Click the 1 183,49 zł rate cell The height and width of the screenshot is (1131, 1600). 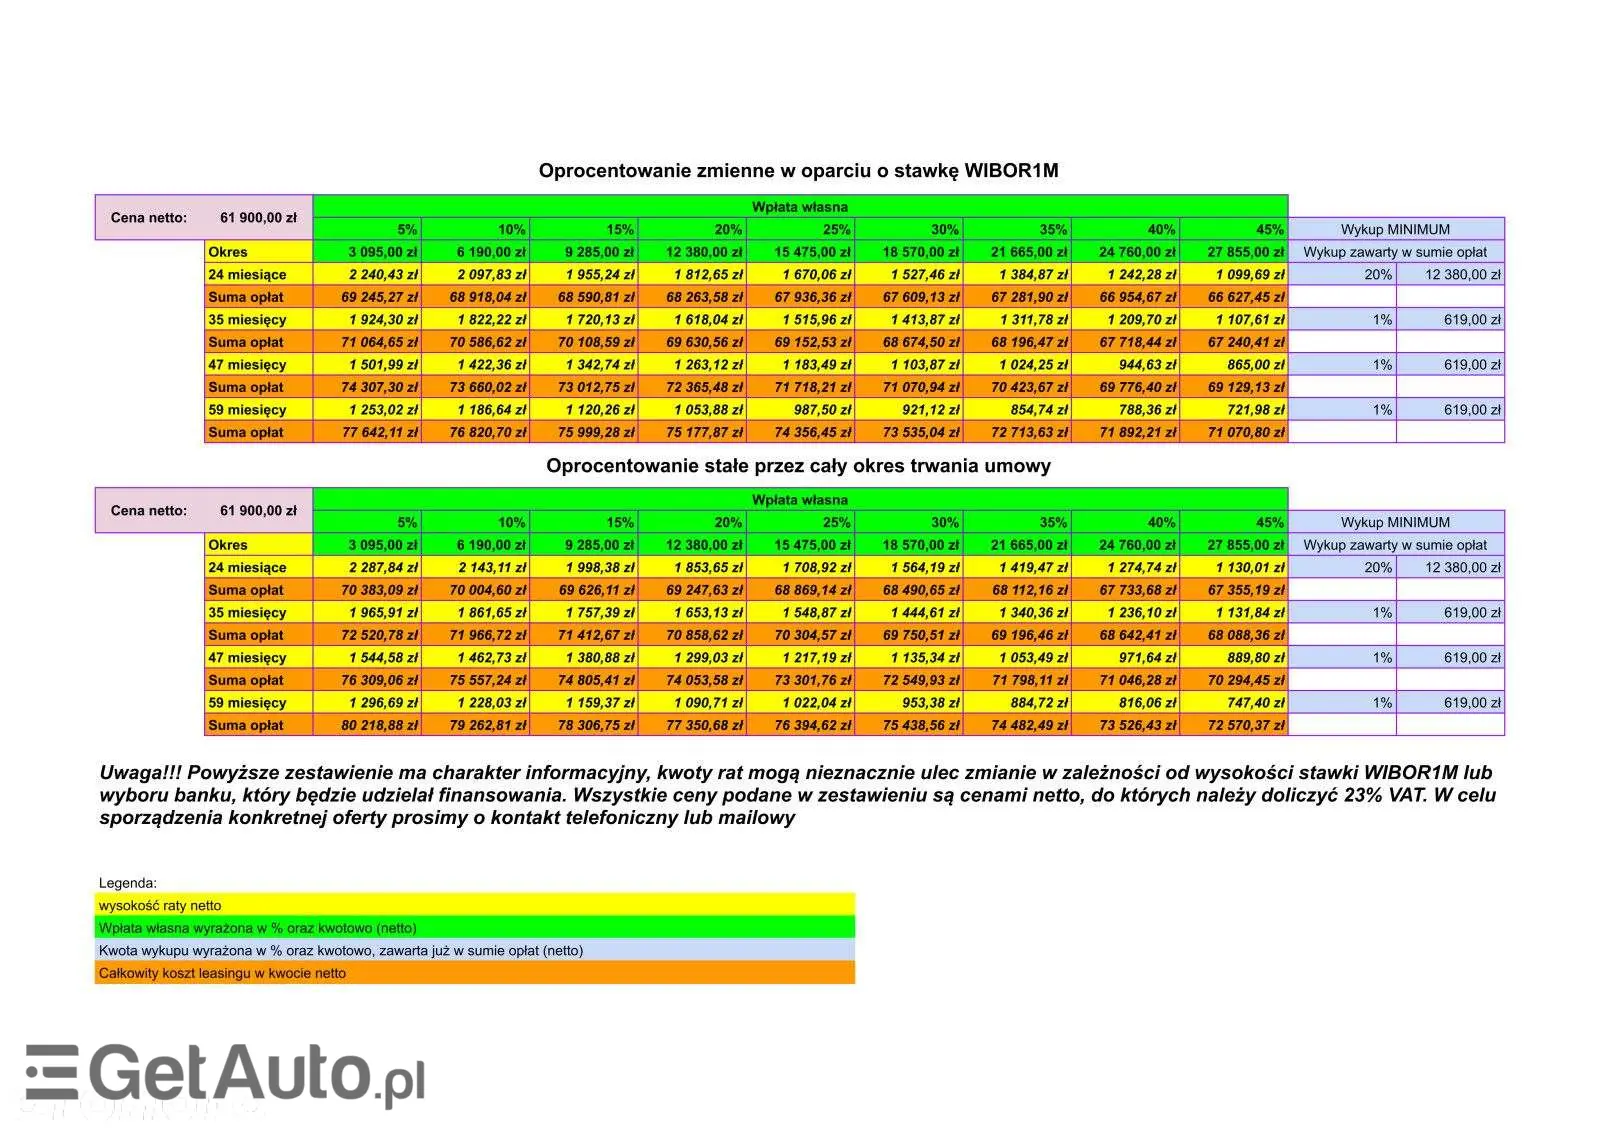[x=802, y=365]
